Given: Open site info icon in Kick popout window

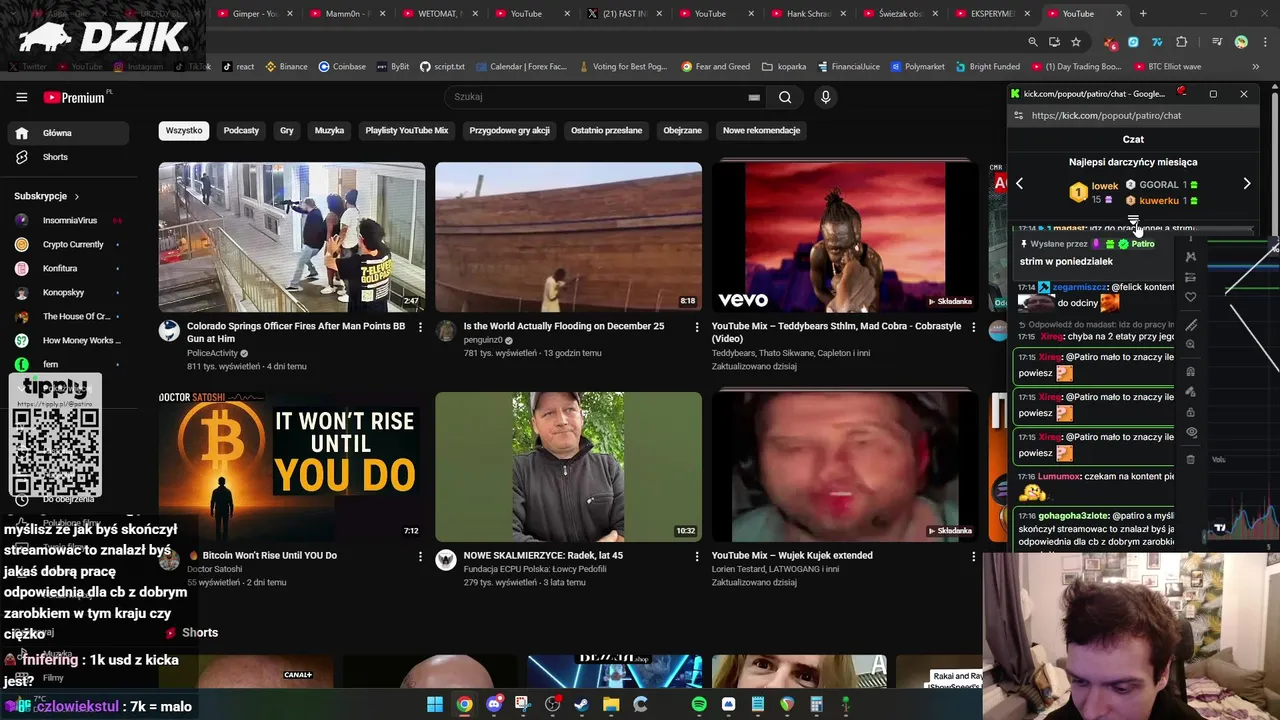Looking at the screenshot, I should click(x=1019, y=115).
